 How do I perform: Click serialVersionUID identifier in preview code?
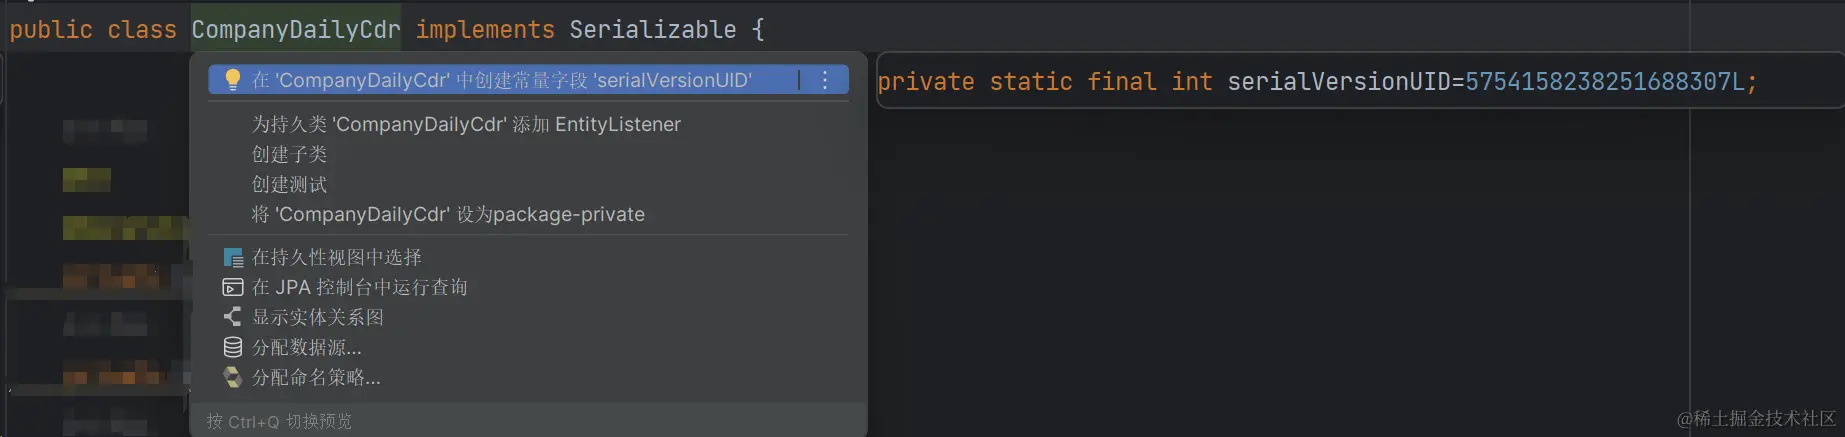tap(1338, 82)
